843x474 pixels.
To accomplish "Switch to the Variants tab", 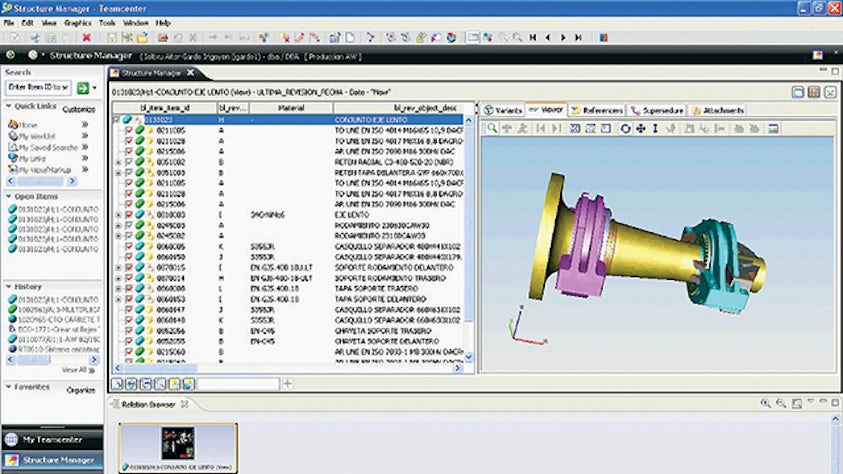I will 503,110.
